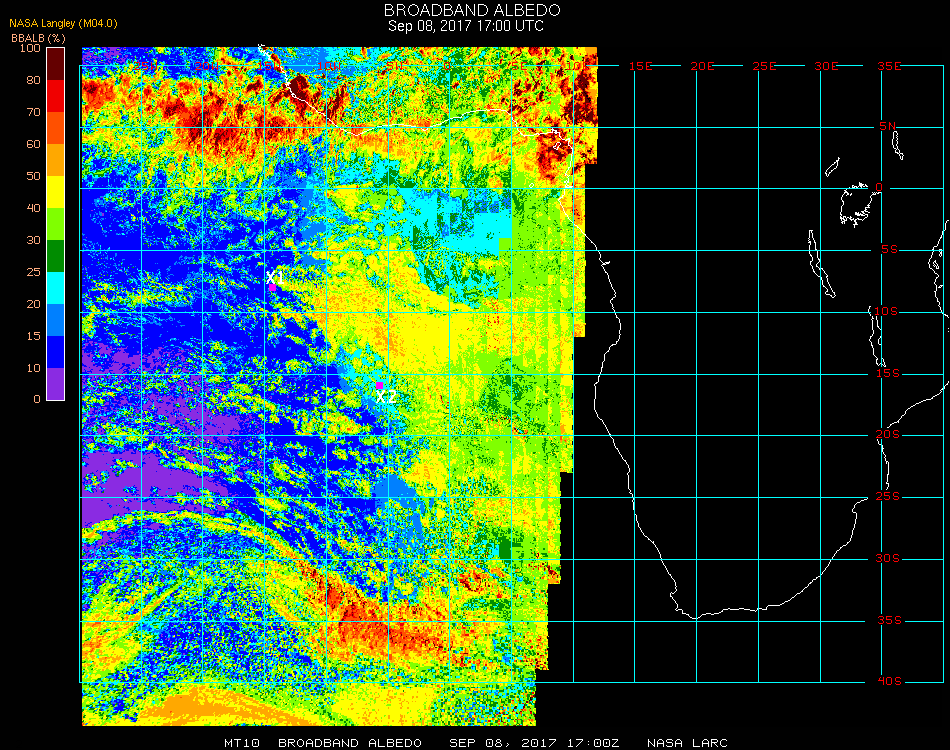Image resolution: width=950 pixels, height=750 pixels.
Task: Click the 10W longitude label on the map
Action: coord(329,66)
